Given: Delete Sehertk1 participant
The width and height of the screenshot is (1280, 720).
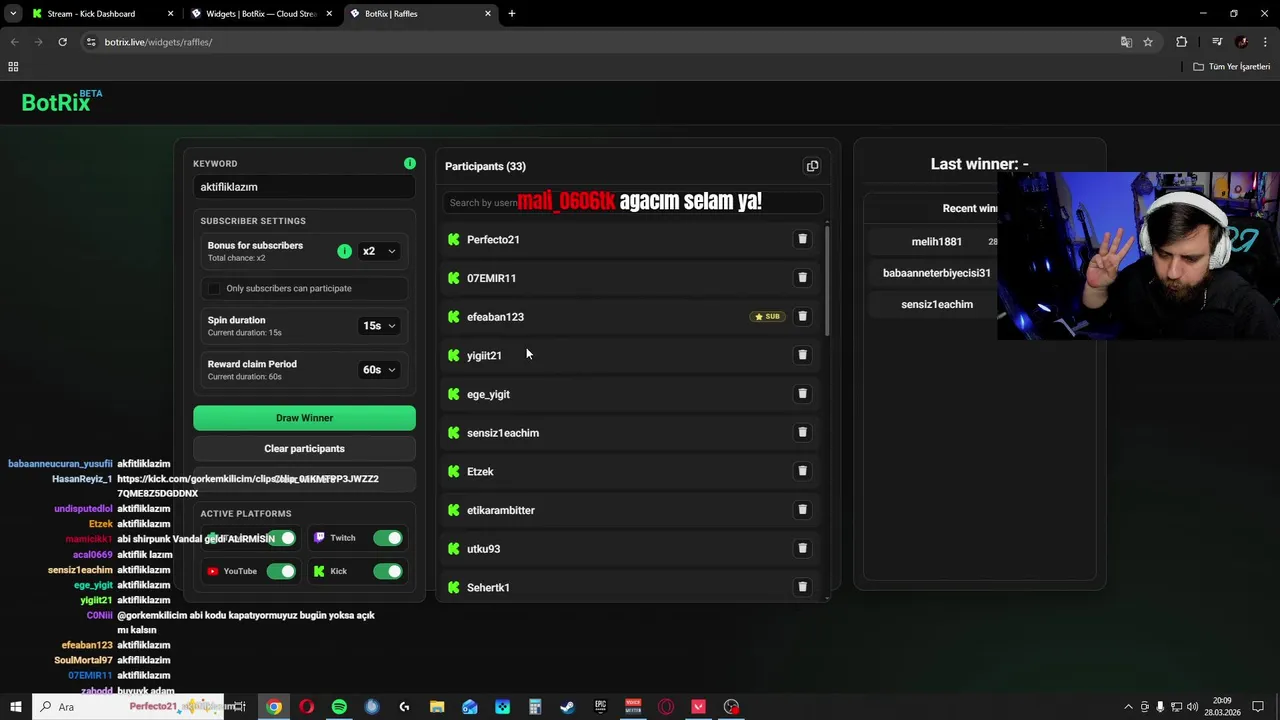Looking at the screenshot, I should click(x=802, y=587).
